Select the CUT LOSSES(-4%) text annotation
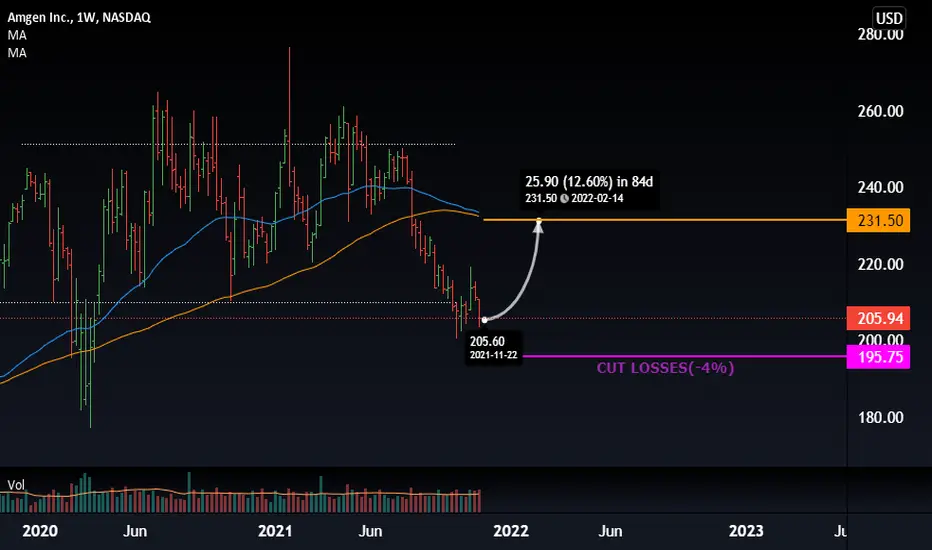The image size is (932, 550). click(x=665, y=368)
